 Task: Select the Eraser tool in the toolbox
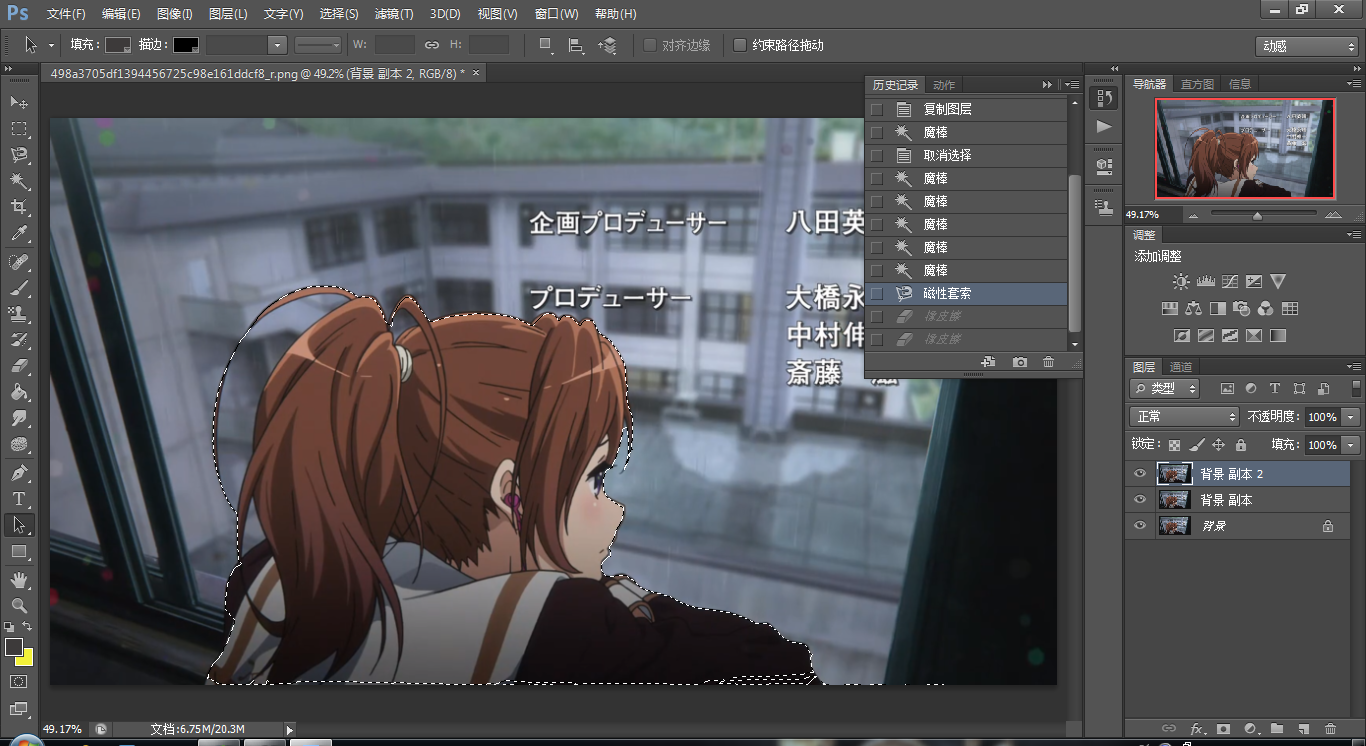(x=19, y=366)
